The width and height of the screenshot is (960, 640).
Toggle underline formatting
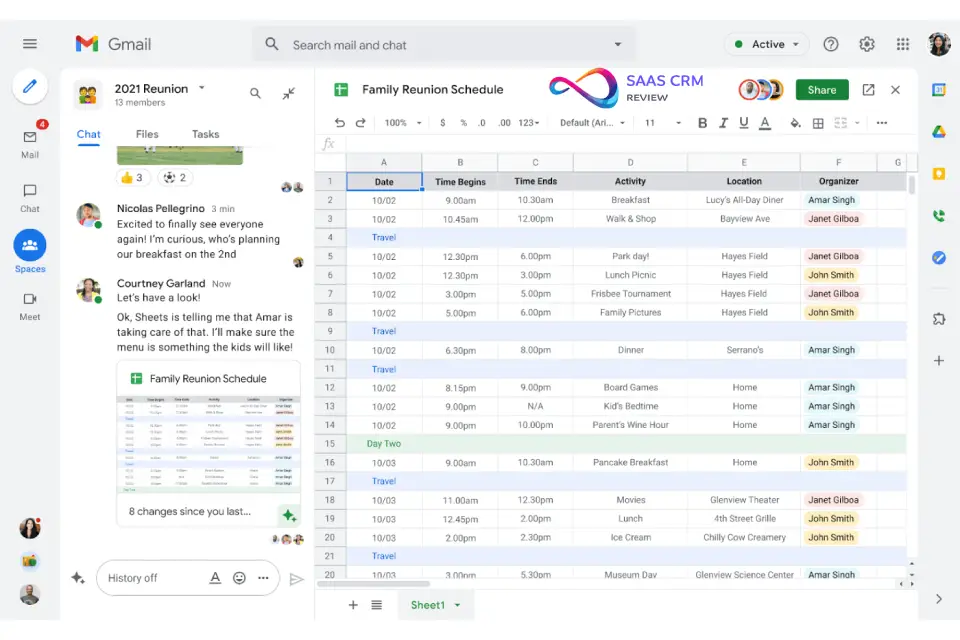tap(743, 123)
